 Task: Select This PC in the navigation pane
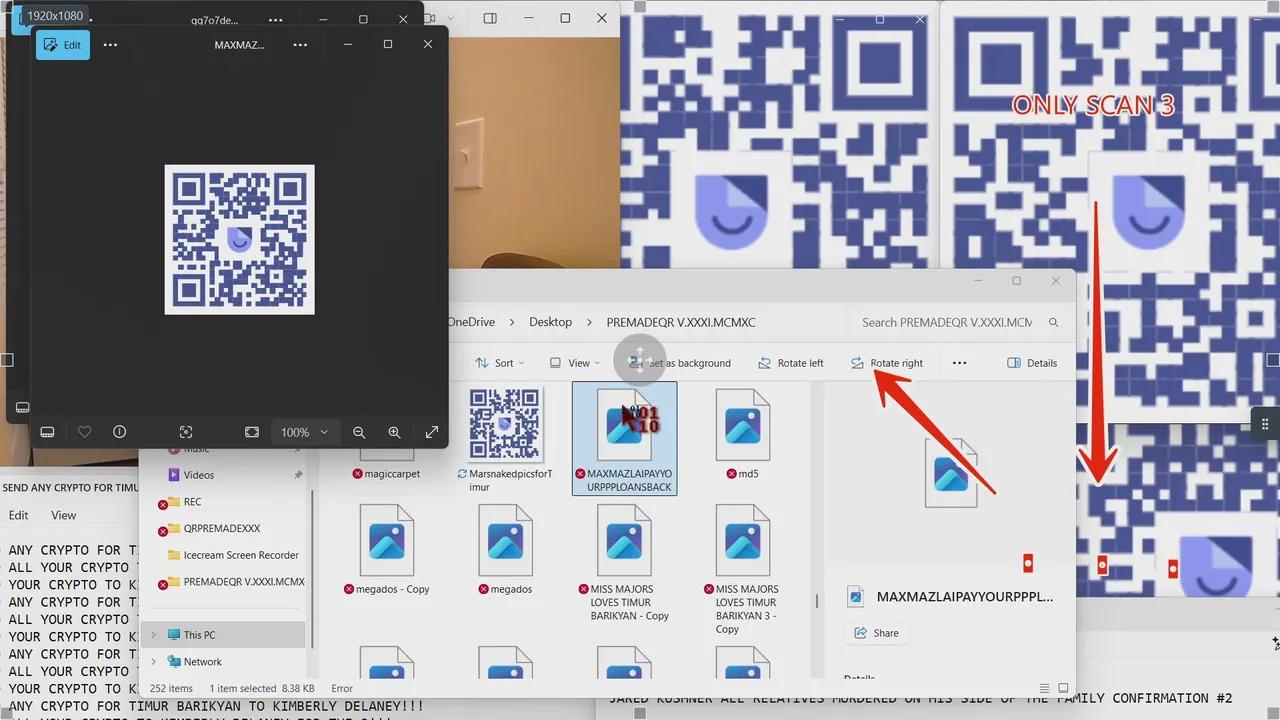[x=198, y=635]
